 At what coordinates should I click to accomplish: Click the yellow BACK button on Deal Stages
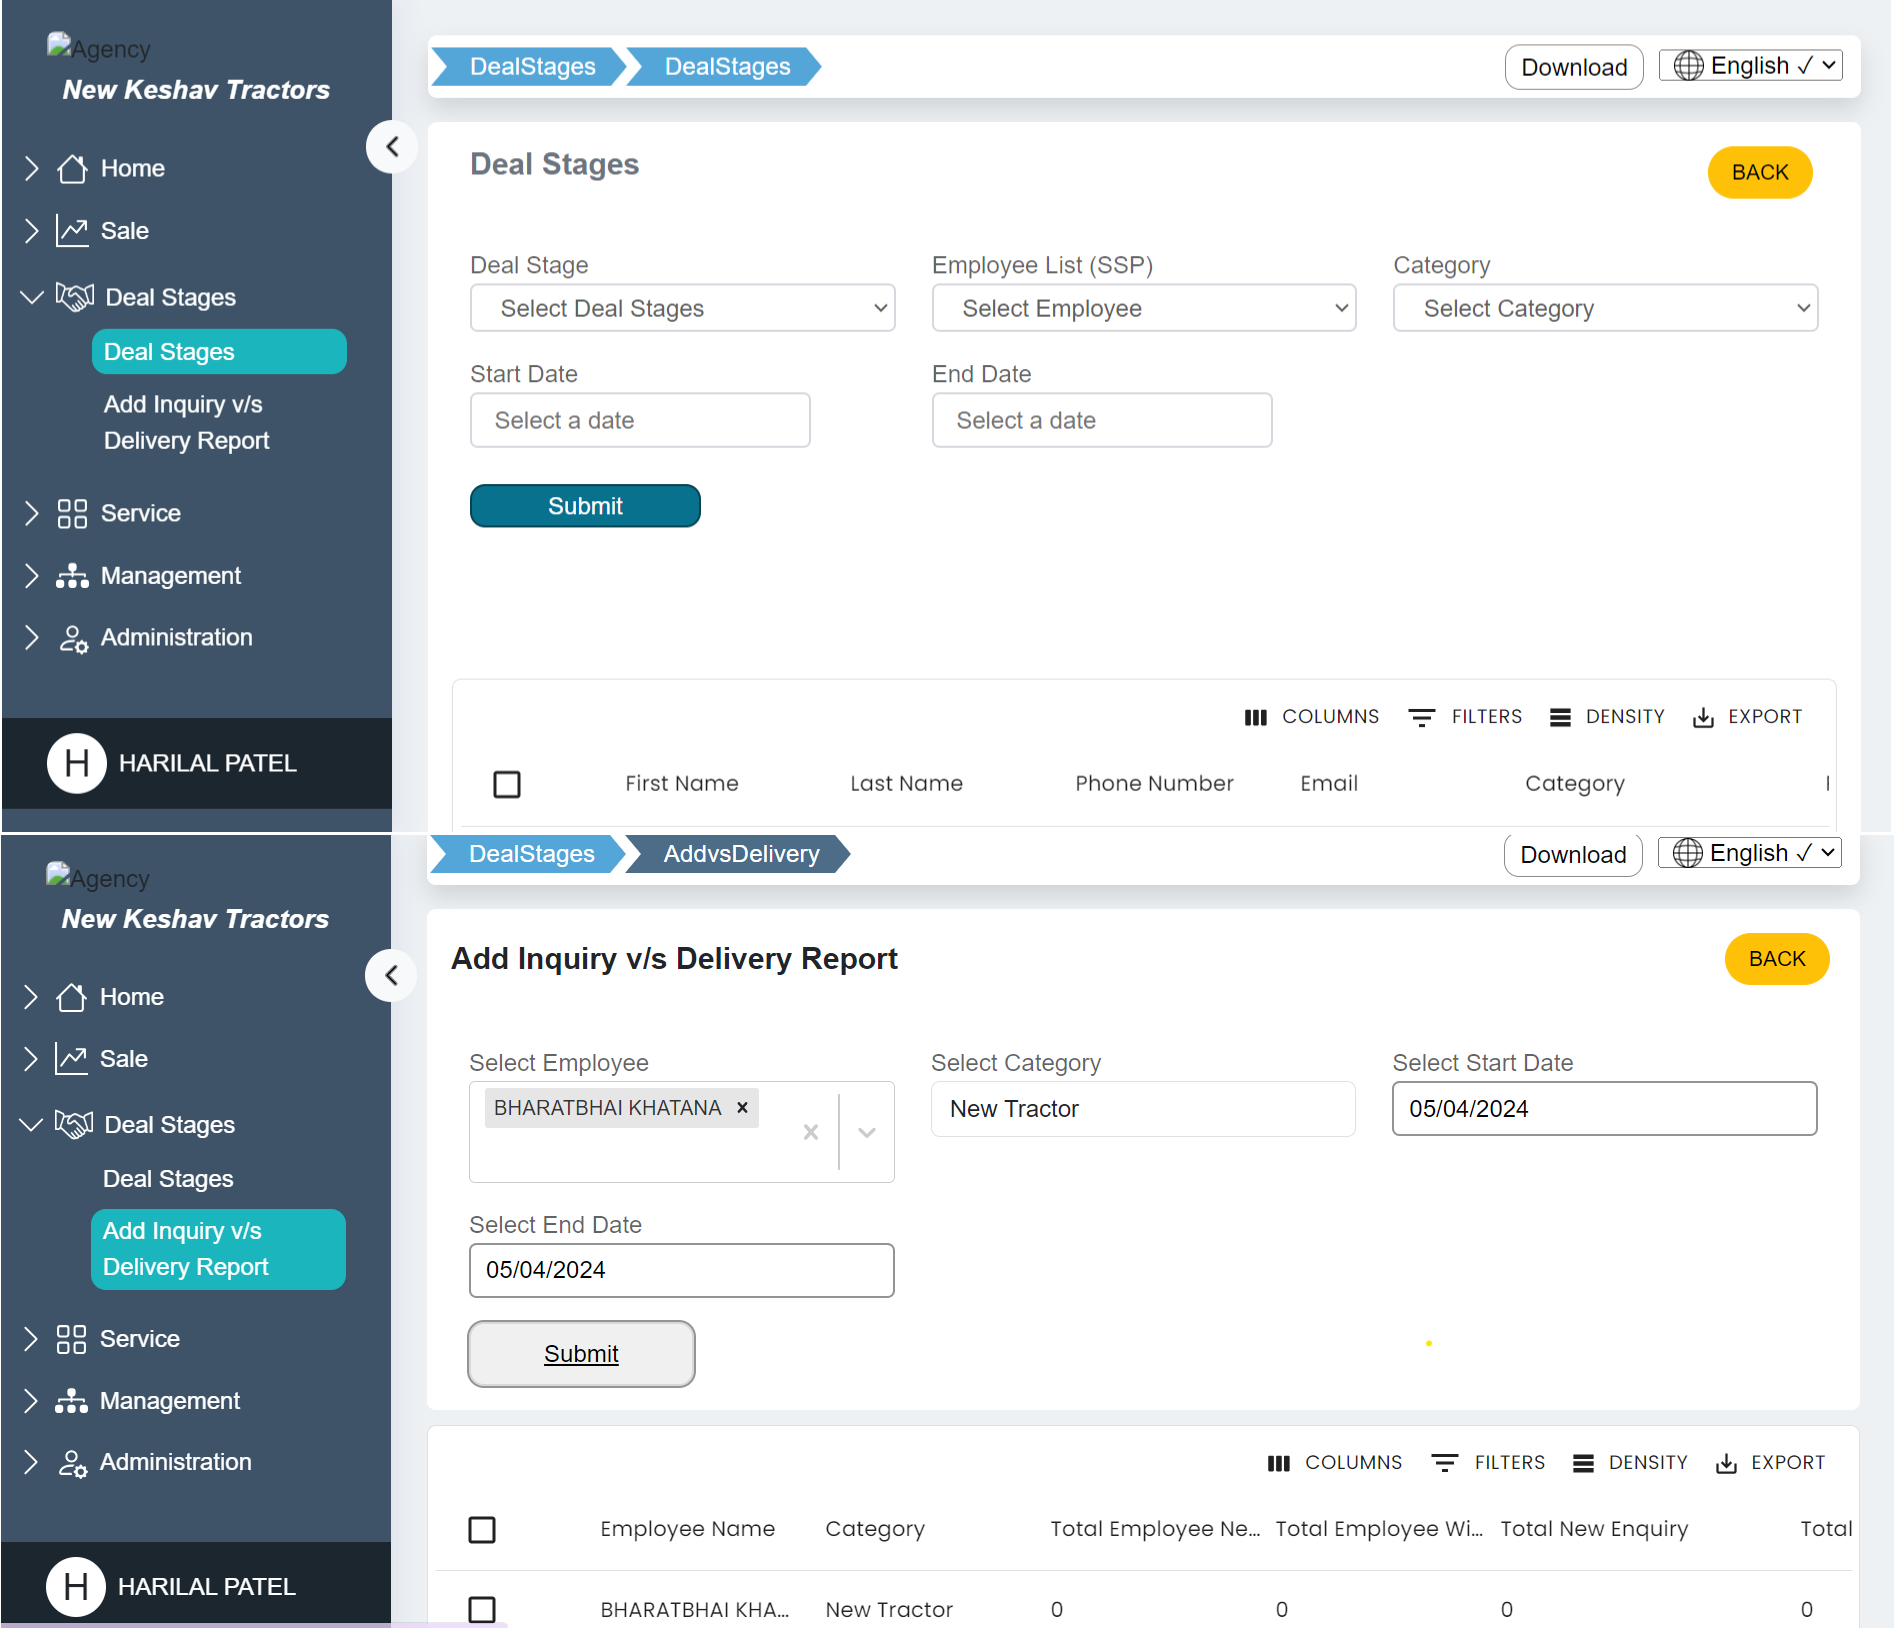click(1759, 173)
